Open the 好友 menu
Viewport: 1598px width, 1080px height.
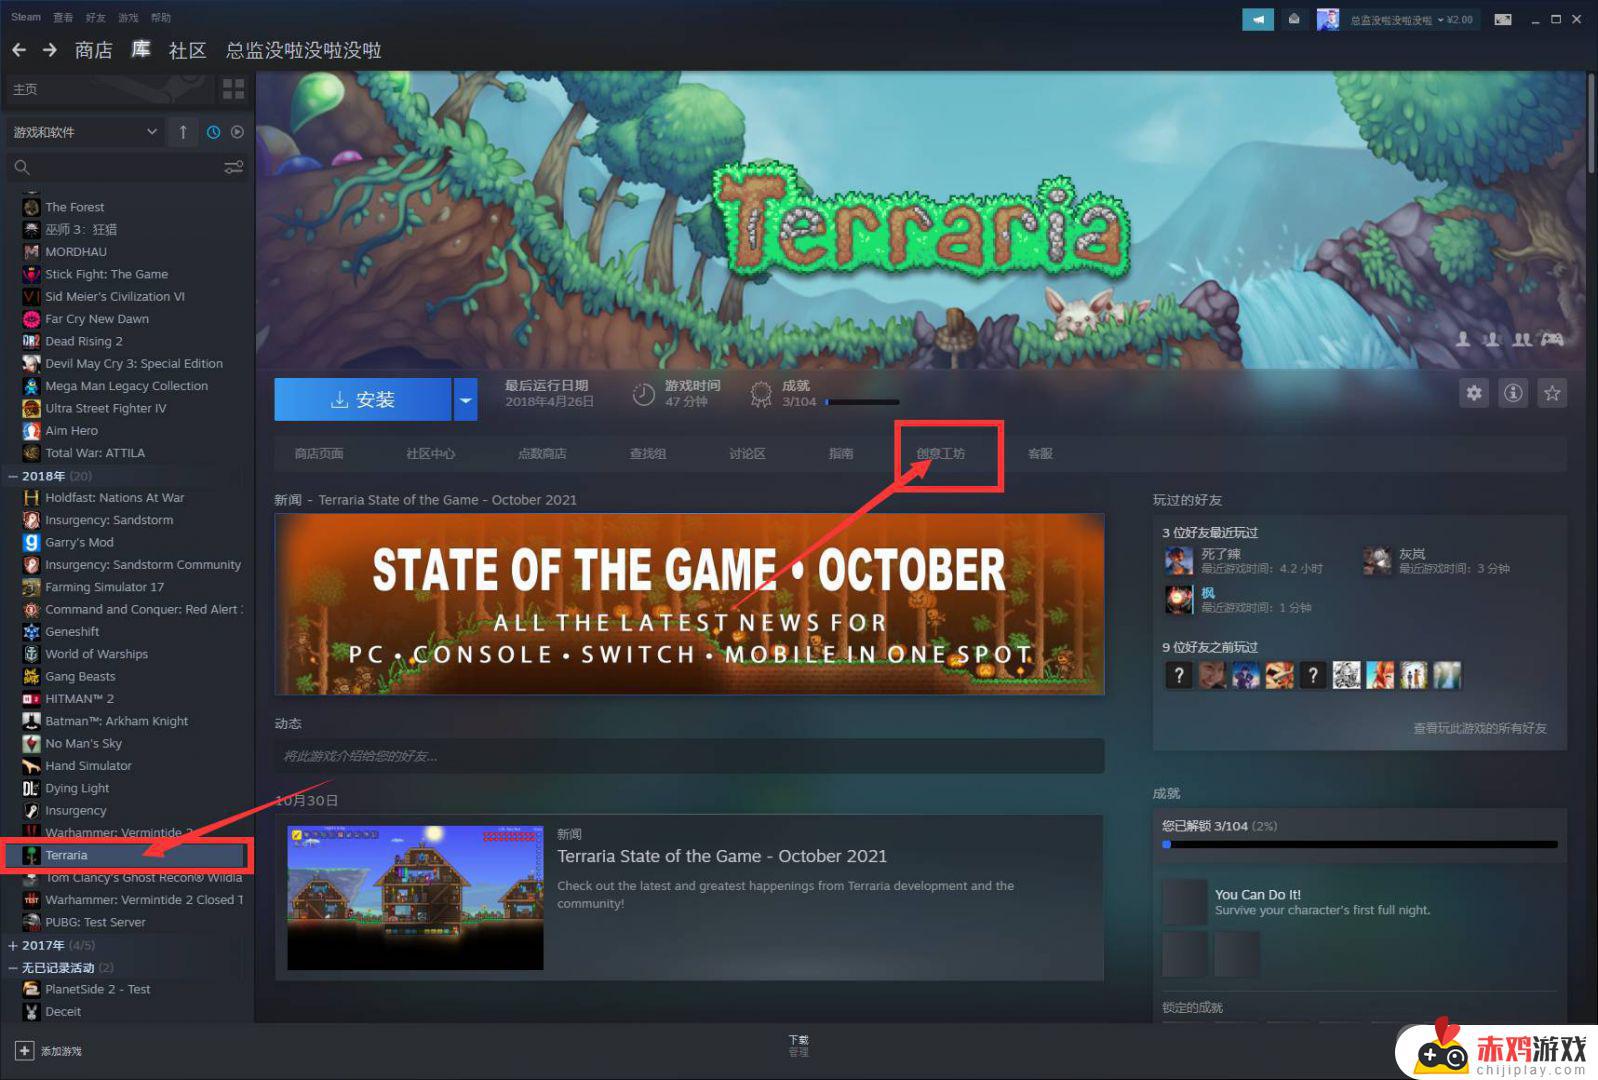[96, 17]
